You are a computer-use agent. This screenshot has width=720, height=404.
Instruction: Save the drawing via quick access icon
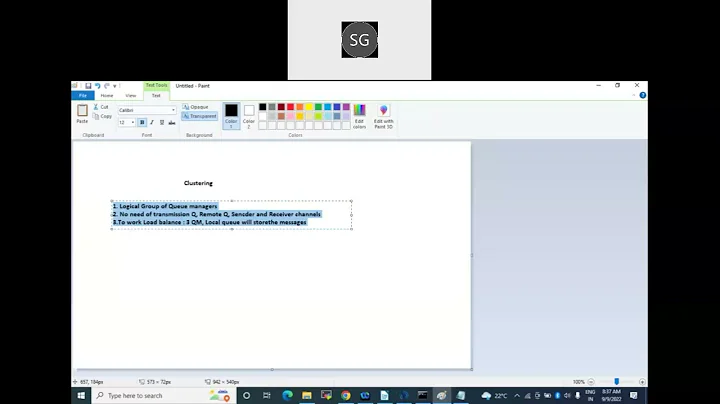coord(88,86)
